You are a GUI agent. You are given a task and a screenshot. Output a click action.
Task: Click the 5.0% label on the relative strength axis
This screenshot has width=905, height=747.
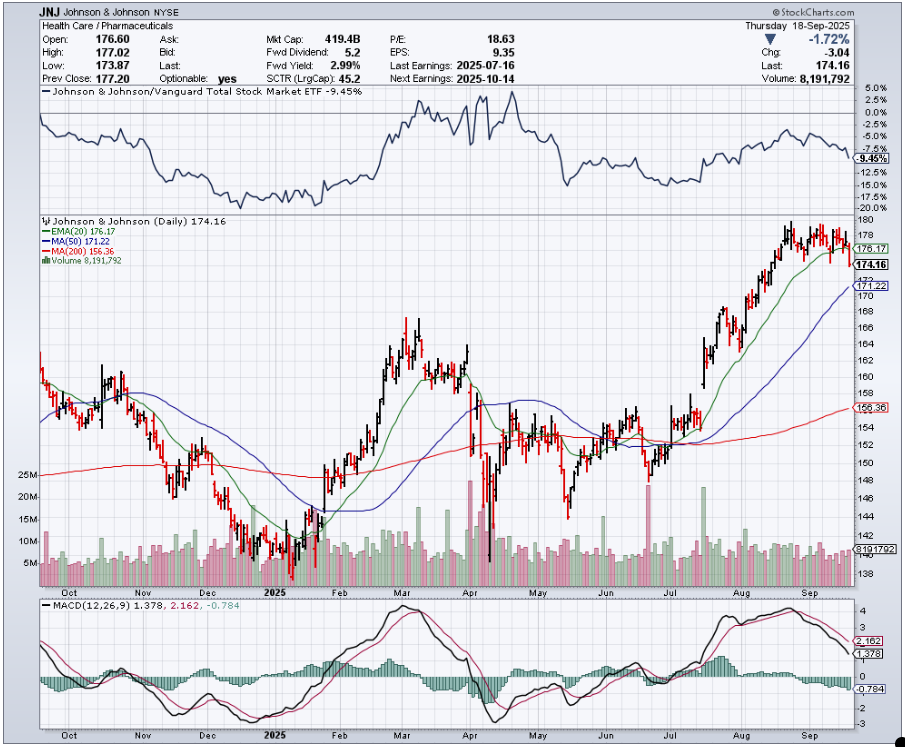876,88
